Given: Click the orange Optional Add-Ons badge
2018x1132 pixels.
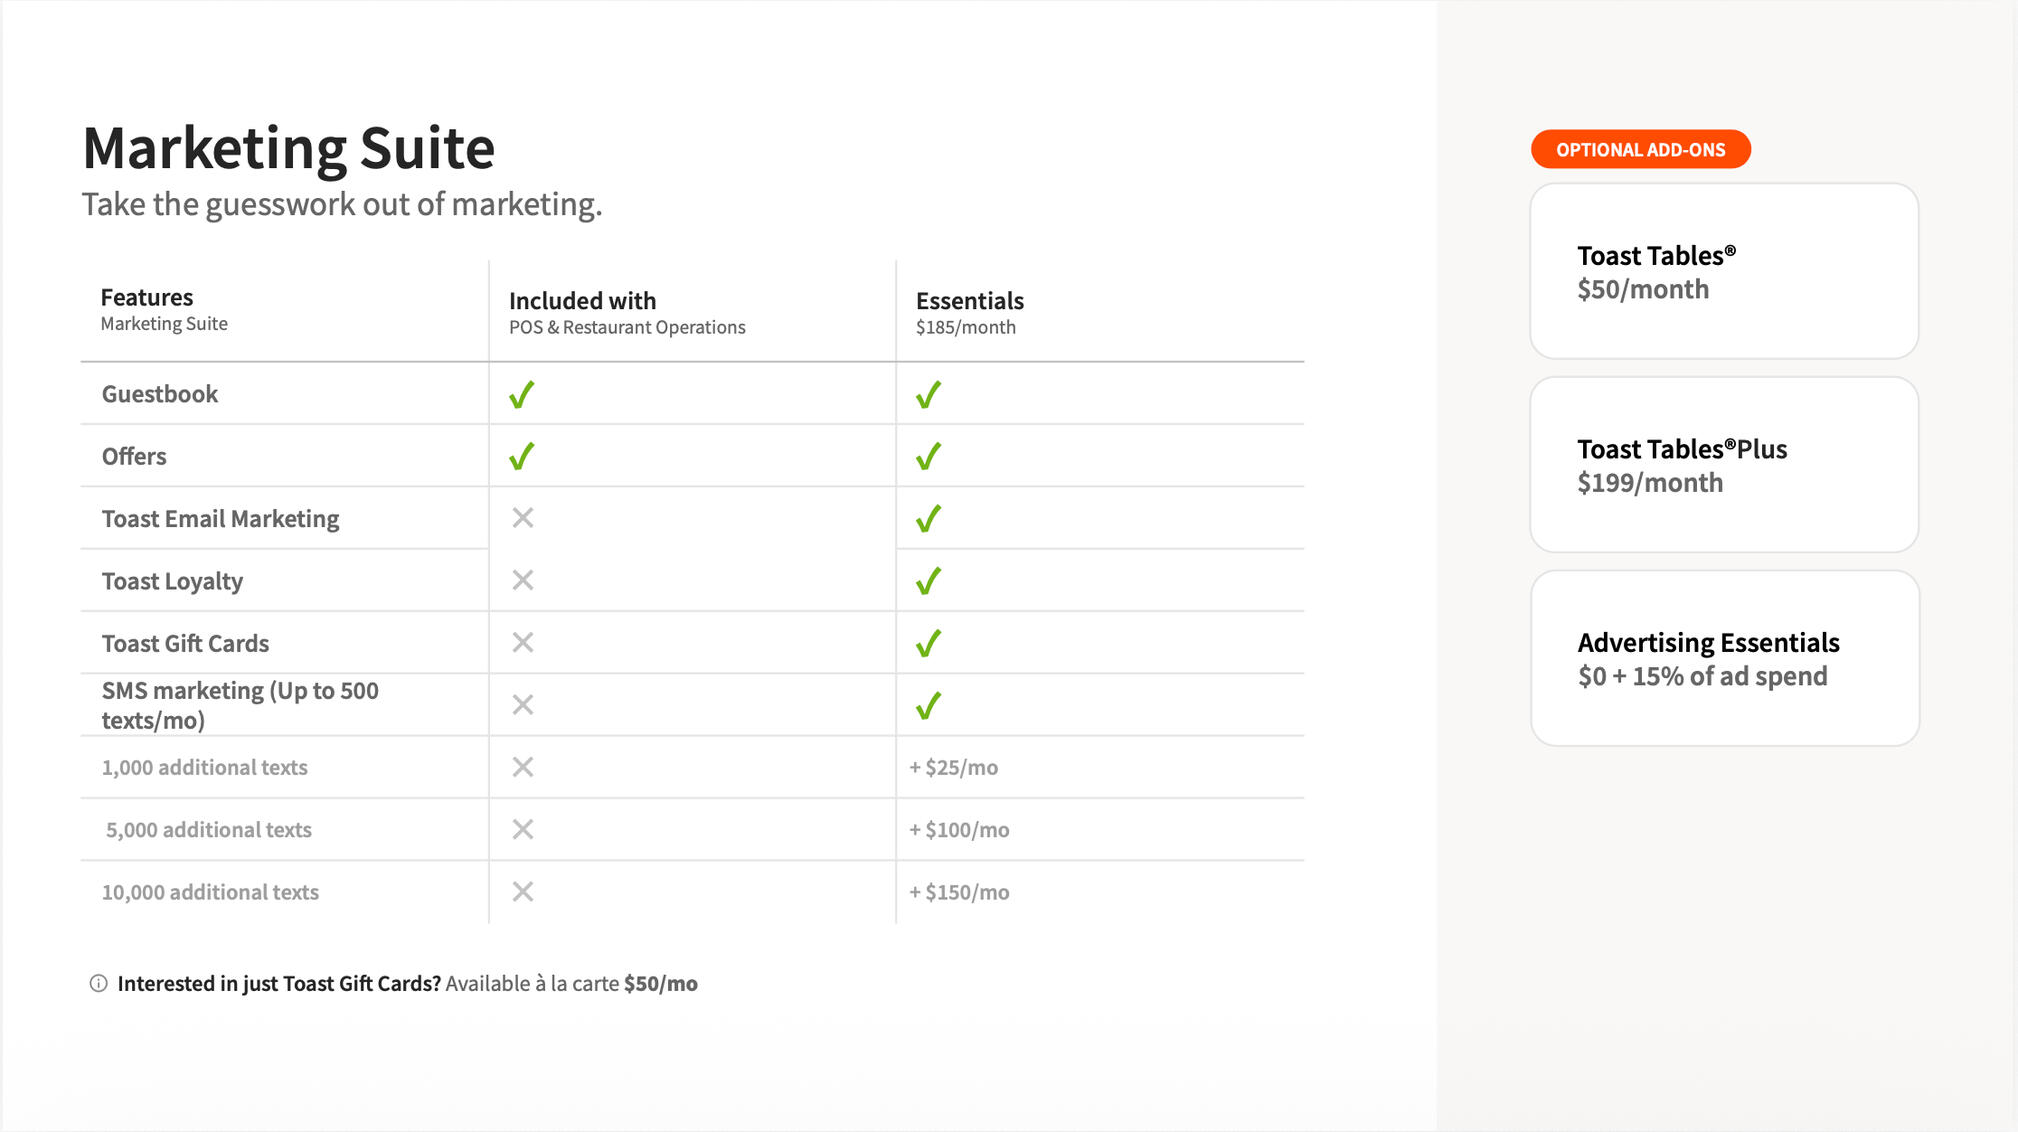Looking at the screenshot, I should click(1640, 150).
